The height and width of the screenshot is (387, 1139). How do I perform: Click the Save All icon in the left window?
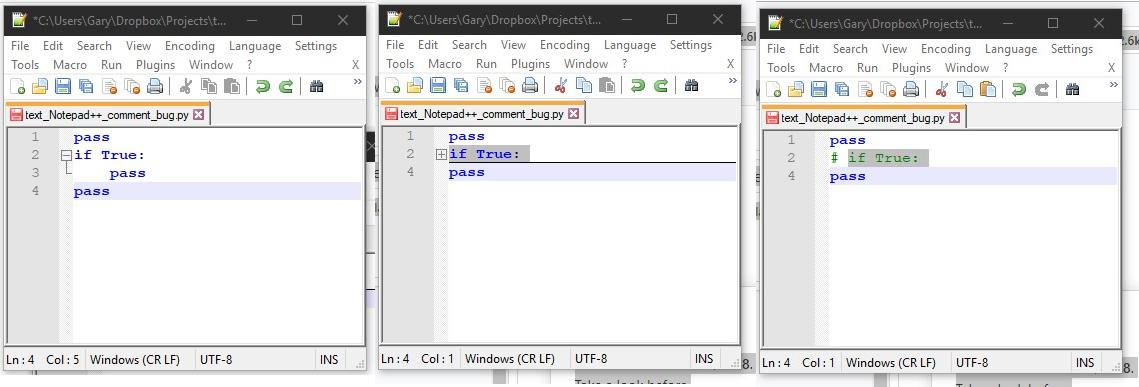86,86
